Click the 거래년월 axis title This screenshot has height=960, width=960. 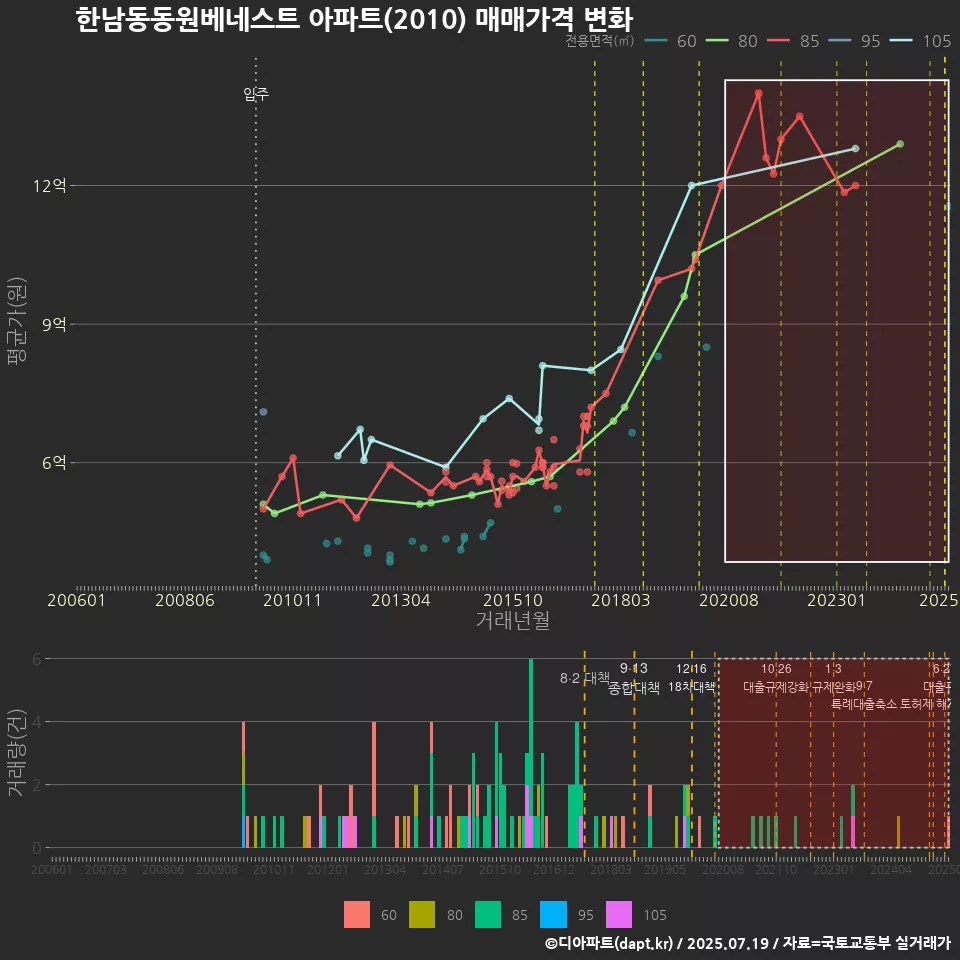point(512,620)
